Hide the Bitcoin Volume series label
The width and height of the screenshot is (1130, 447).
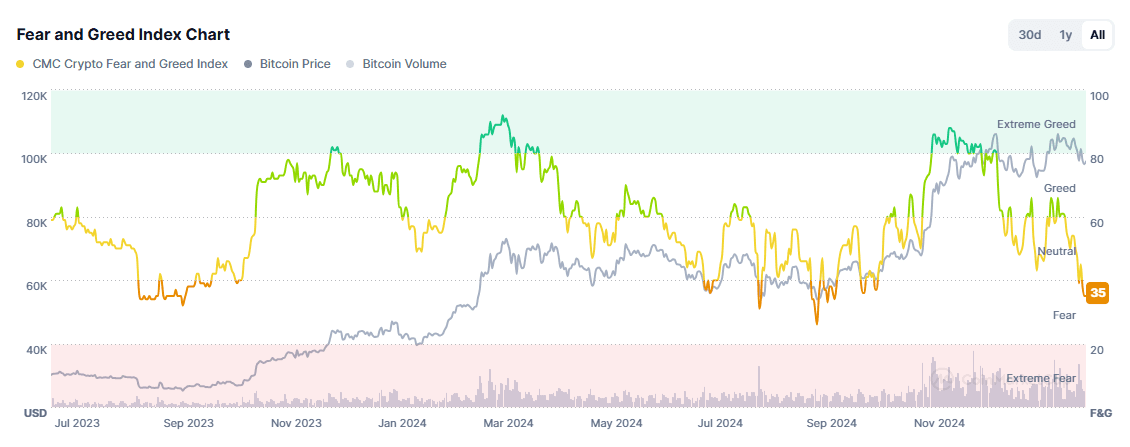click(x=404, y=64)
